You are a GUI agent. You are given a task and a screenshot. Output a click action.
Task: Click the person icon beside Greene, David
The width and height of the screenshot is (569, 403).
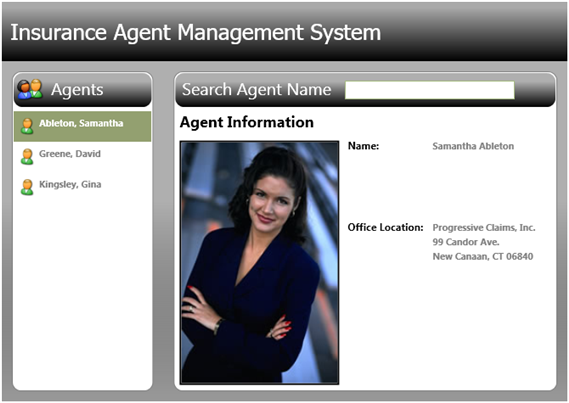coord(27,157)
